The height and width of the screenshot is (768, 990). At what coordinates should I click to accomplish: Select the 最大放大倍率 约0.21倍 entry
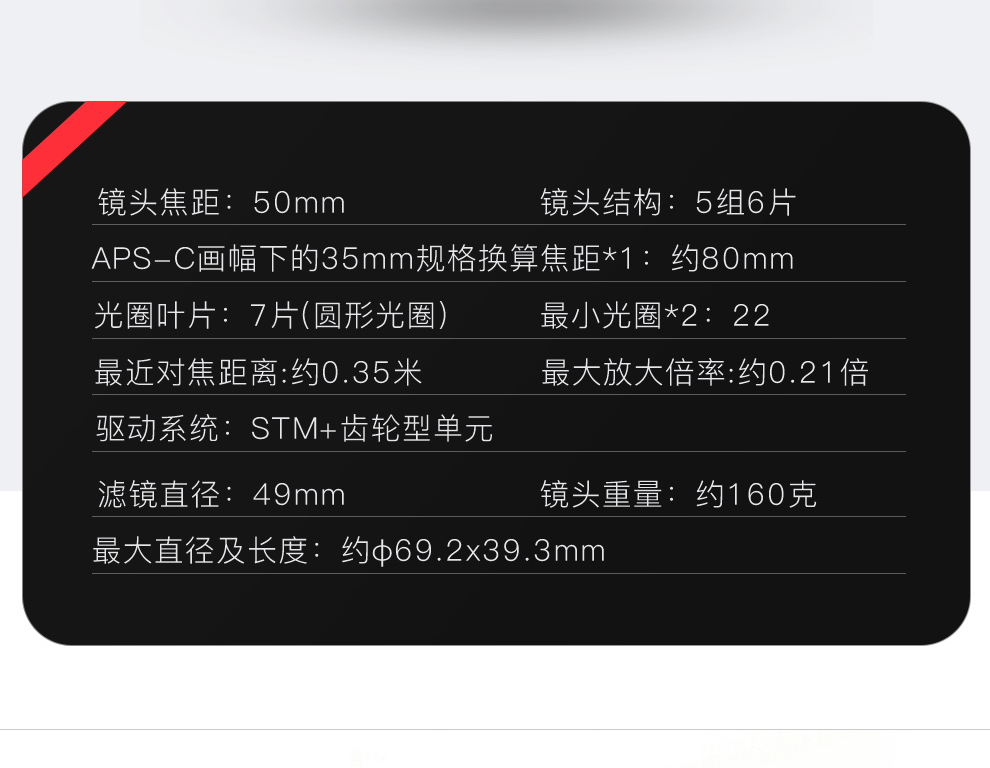coord(705,372)
